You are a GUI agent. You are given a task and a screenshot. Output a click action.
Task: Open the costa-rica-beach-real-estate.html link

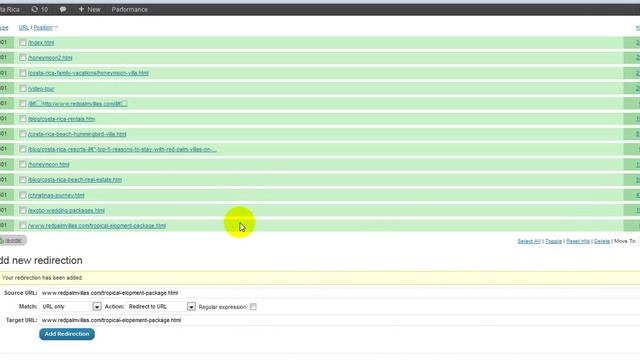point(75,180)
